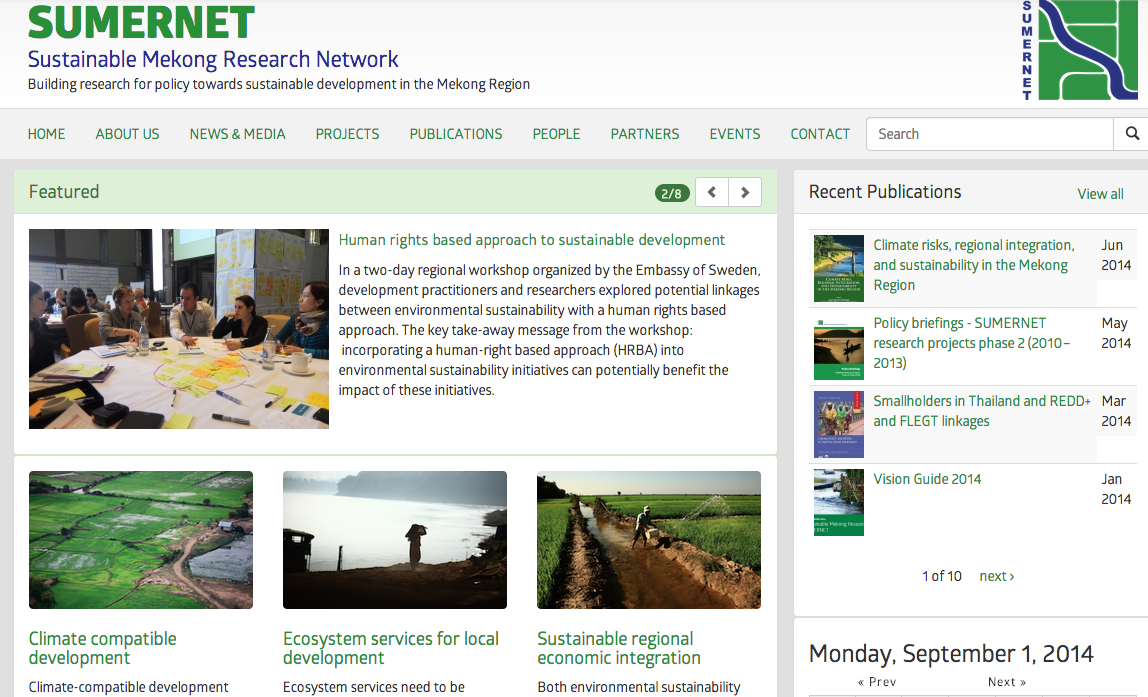1148x697 pixels.
Task: Click the search magnifier icon
Action: (x=1132, y=134)
